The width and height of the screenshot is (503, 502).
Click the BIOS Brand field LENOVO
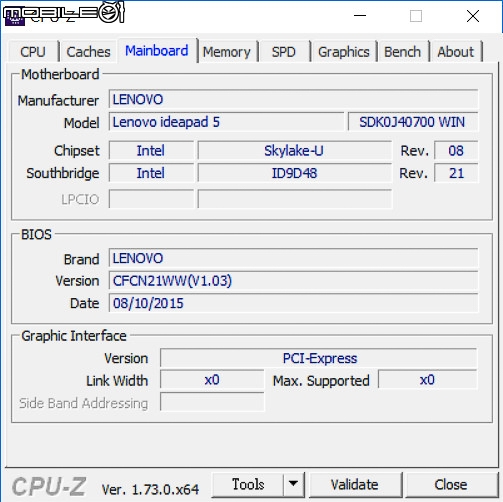(293, 258)
